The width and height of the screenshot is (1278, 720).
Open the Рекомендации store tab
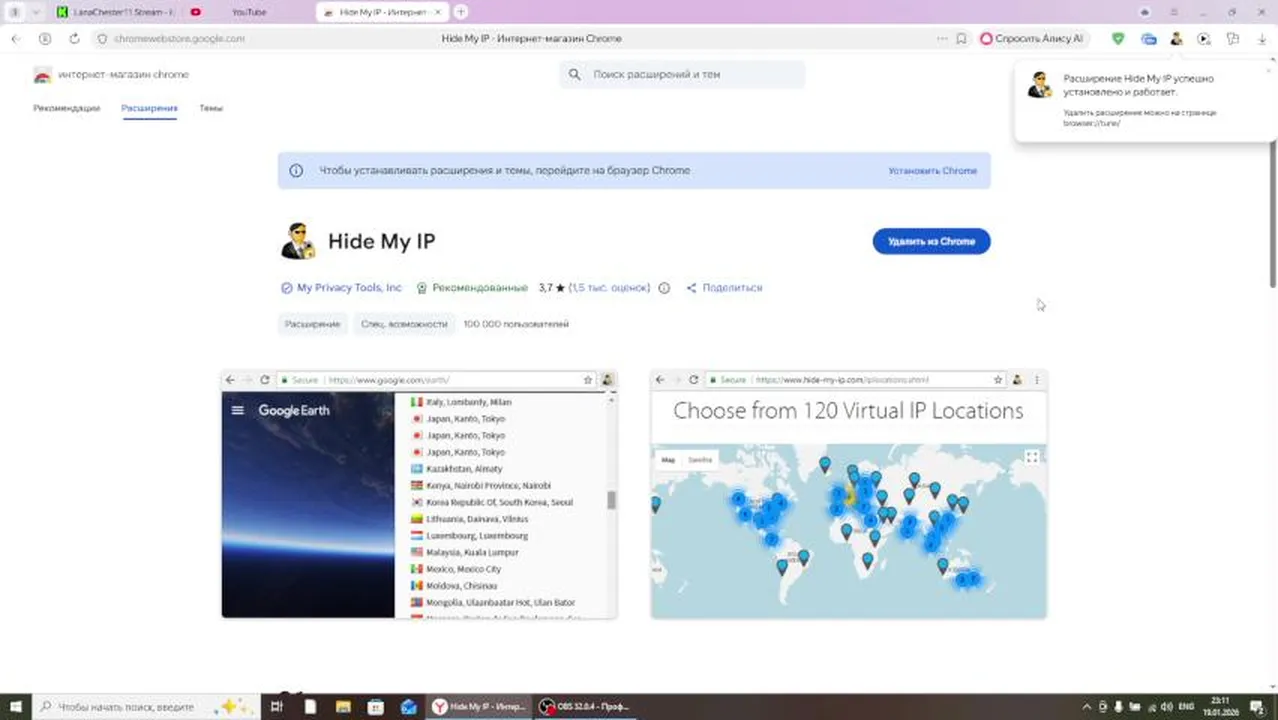click(x=67, y=108)
